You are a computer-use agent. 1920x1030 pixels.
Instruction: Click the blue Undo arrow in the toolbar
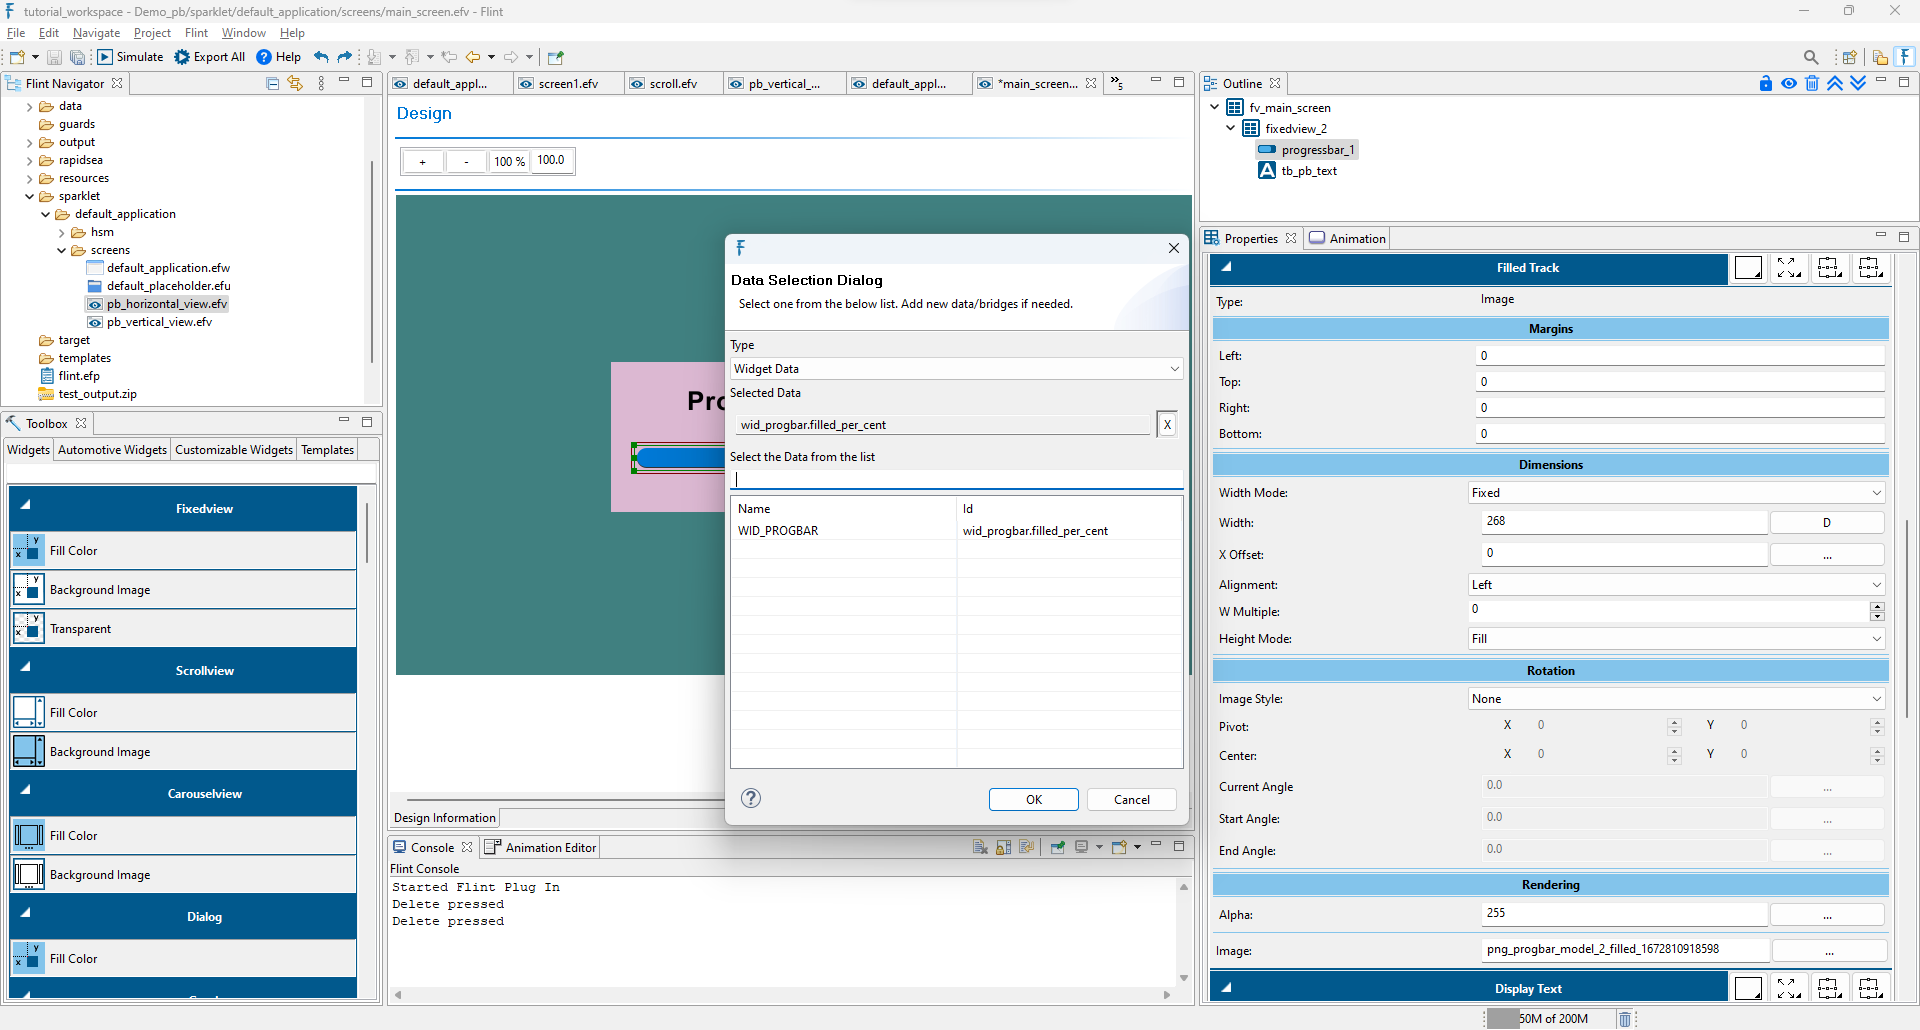pyautogui.click(x=321, y=57)
